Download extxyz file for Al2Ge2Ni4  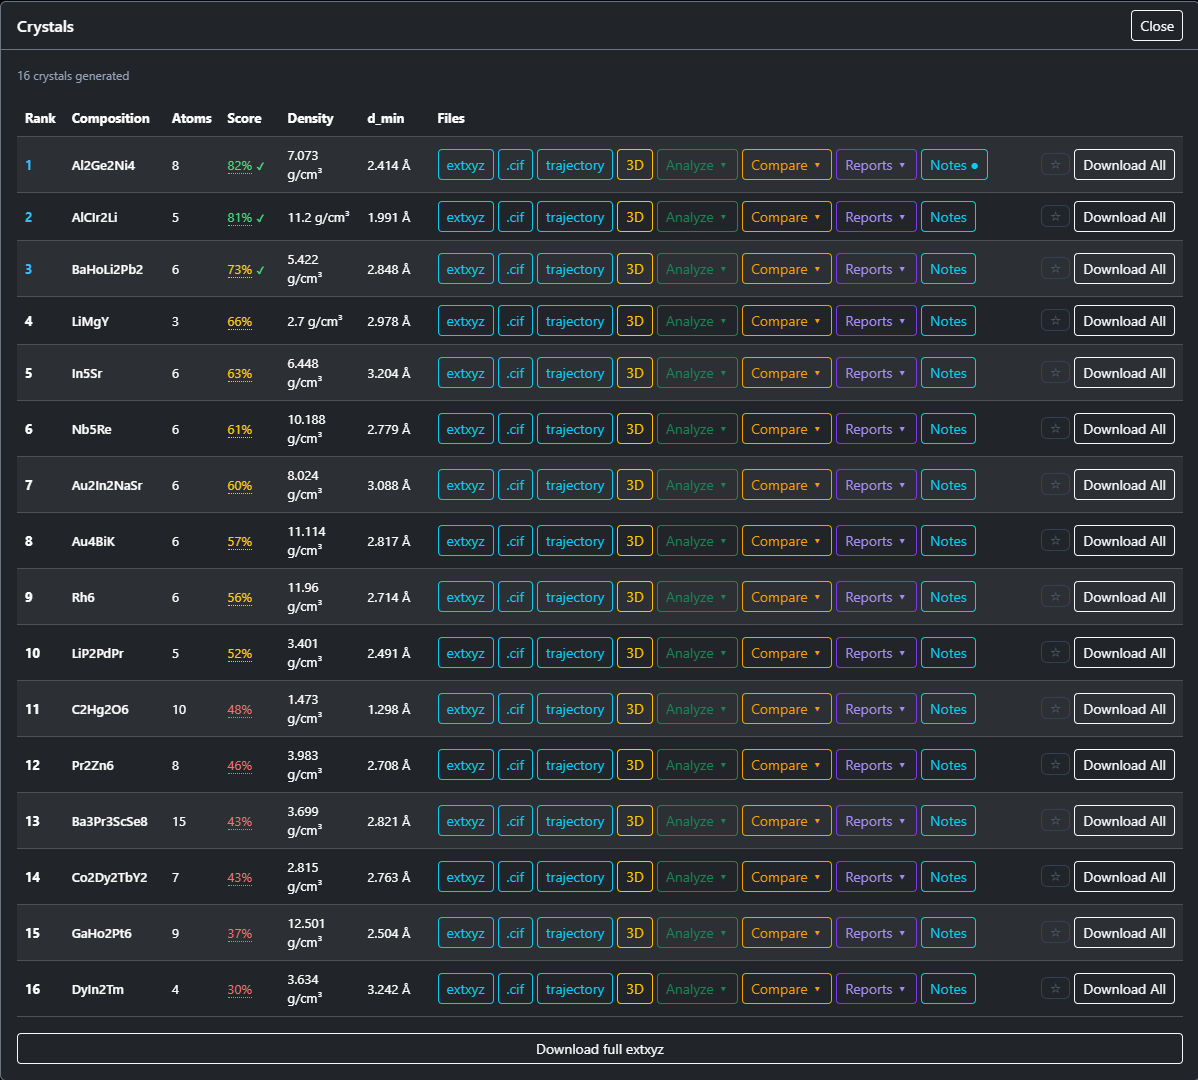pos(465,165)
